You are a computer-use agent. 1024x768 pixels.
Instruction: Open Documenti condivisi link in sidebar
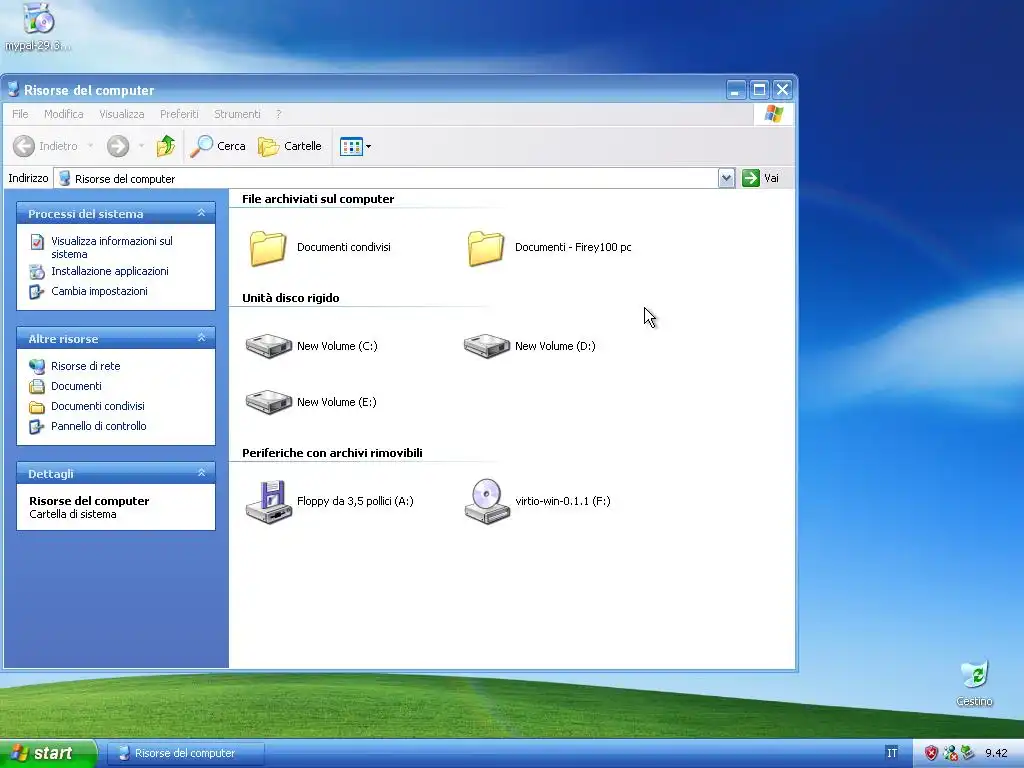click(98, 406)
